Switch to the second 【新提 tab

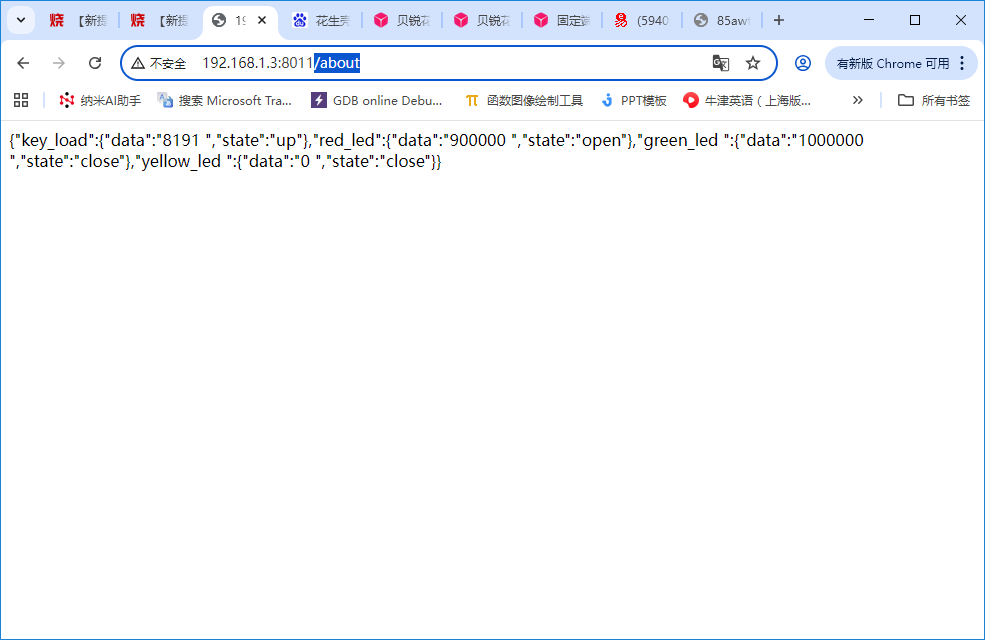160,21
